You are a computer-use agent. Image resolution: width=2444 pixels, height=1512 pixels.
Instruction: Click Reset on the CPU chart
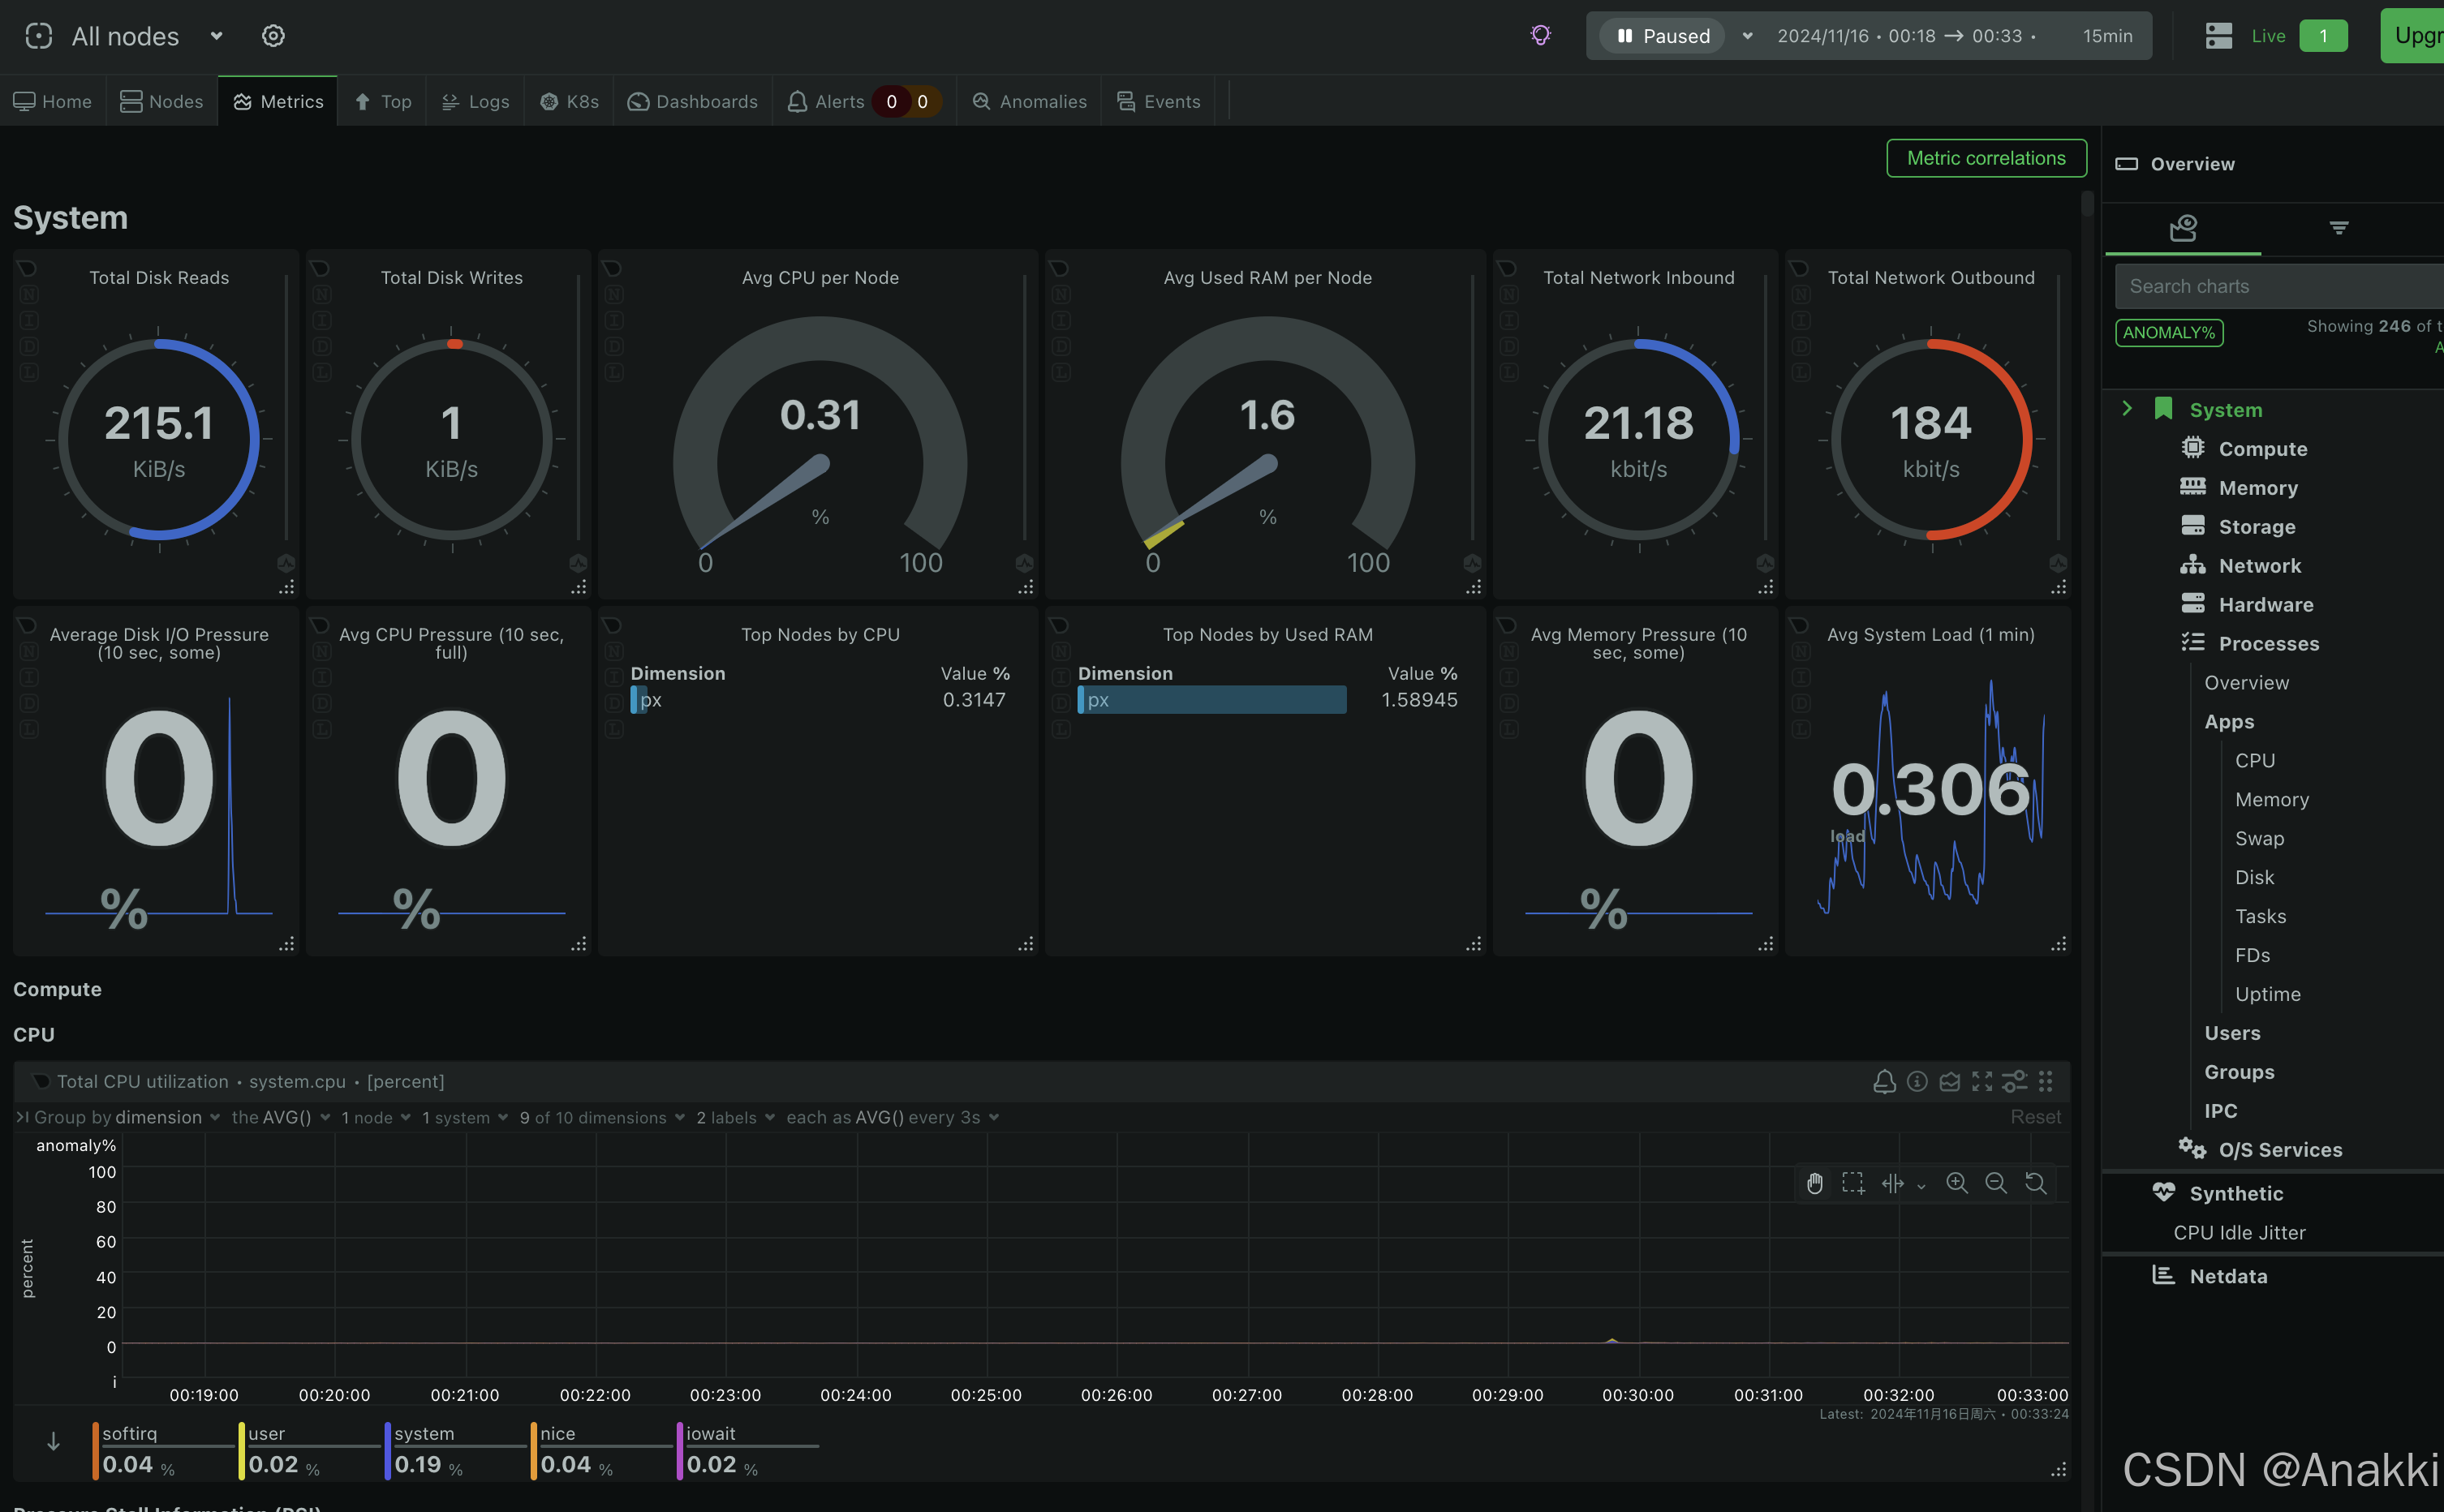point(2035,1117)
